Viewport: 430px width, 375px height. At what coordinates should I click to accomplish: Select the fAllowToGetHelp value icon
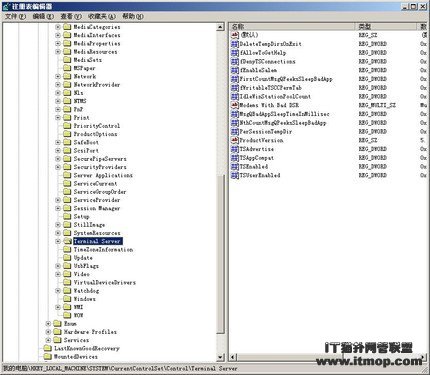235,53
